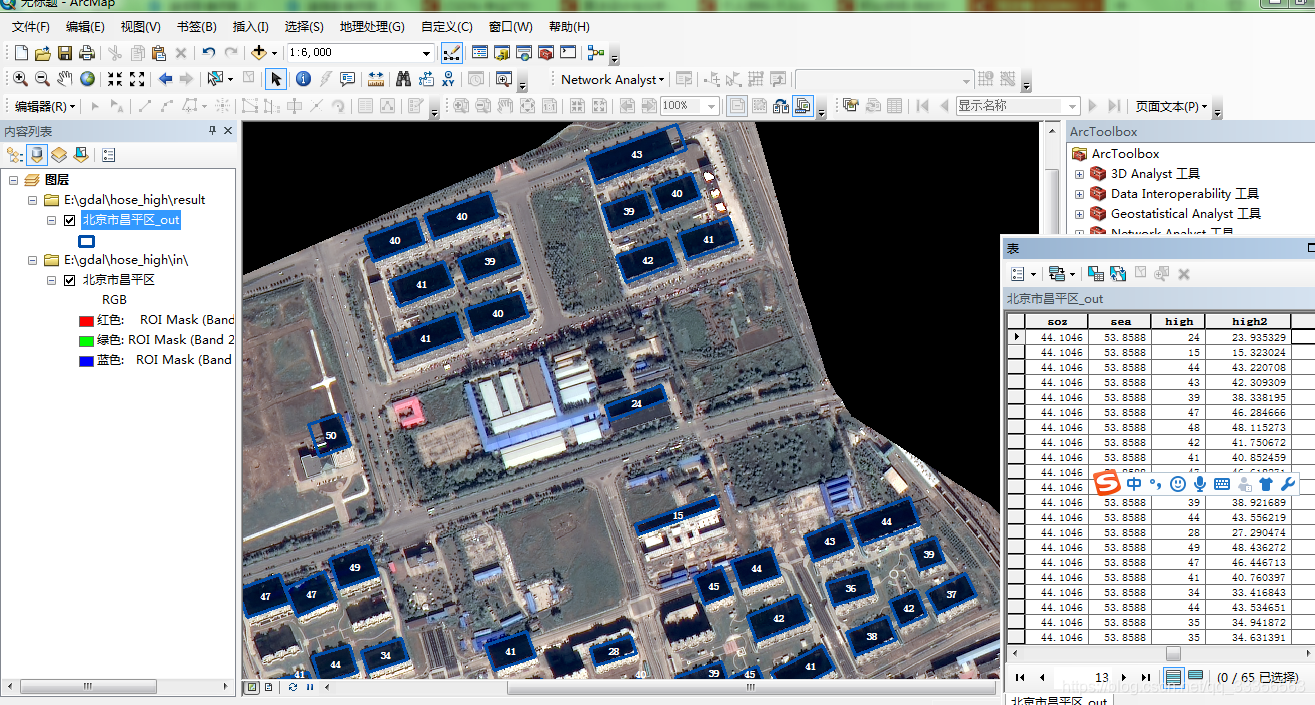Open Go To XY tool
The image size is (1315, 705).
[448, 79]
